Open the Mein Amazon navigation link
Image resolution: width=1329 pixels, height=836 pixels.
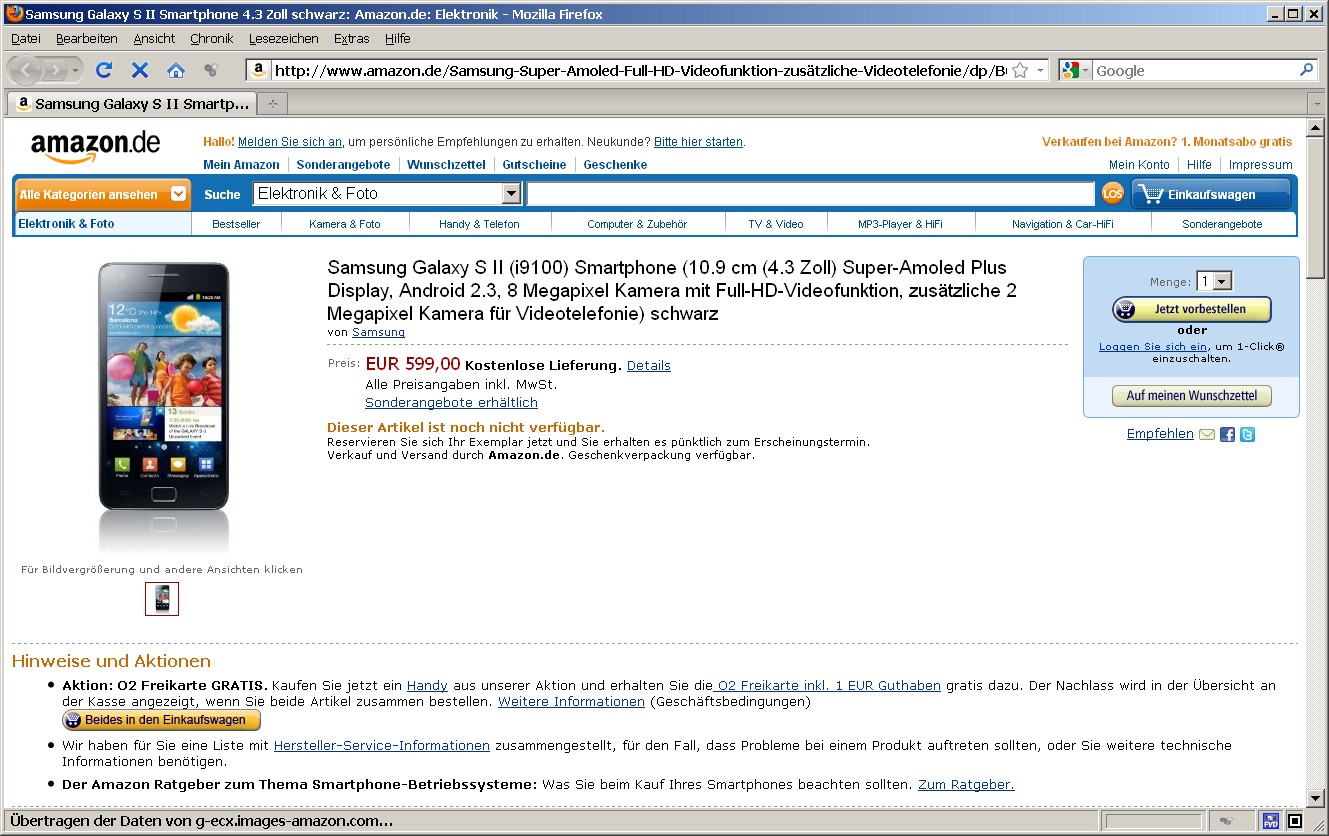[x=241, y=165]
